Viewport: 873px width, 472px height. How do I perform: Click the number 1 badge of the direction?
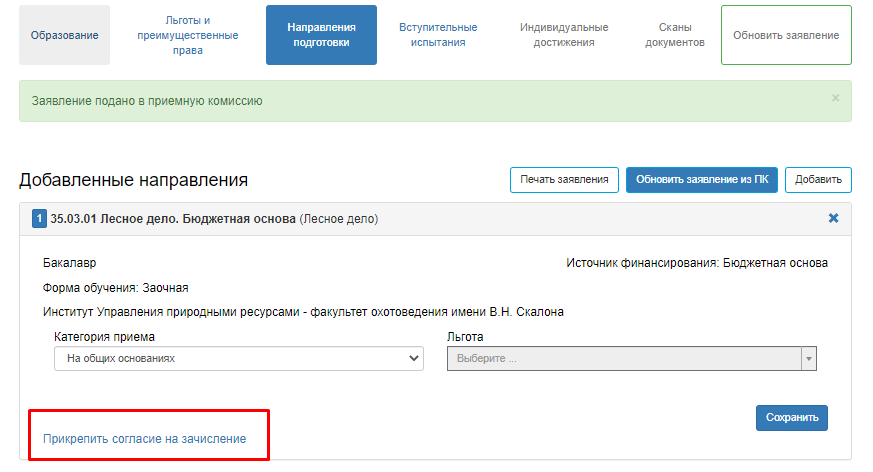pos(40,219)
